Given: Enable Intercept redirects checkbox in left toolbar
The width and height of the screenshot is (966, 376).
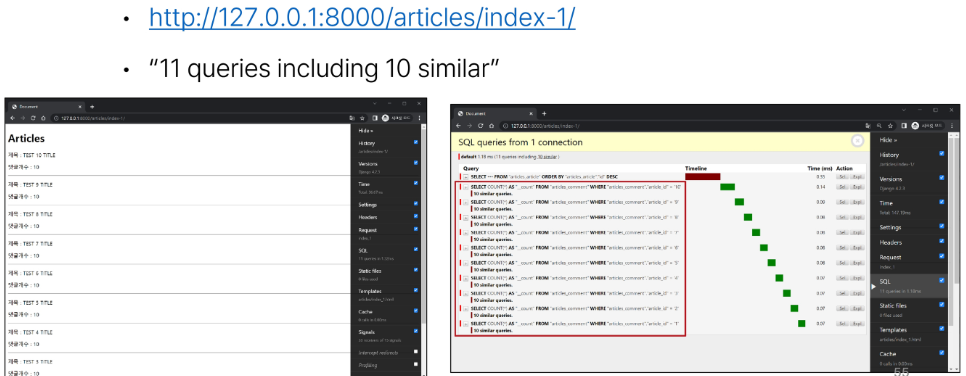Looking at the screenshot, I should coord(416,352).
